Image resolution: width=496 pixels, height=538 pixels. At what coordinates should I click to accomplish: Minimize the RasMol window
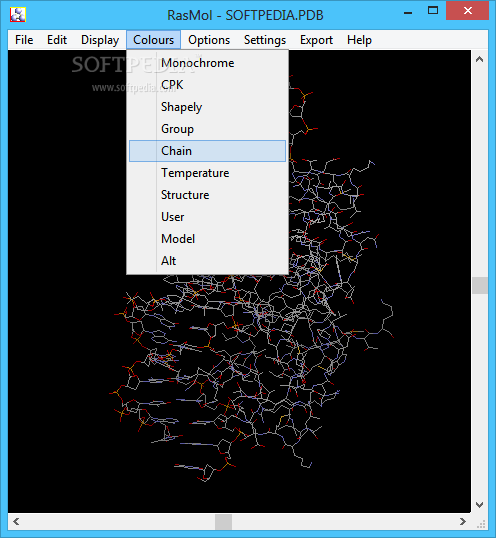[408, 12]
